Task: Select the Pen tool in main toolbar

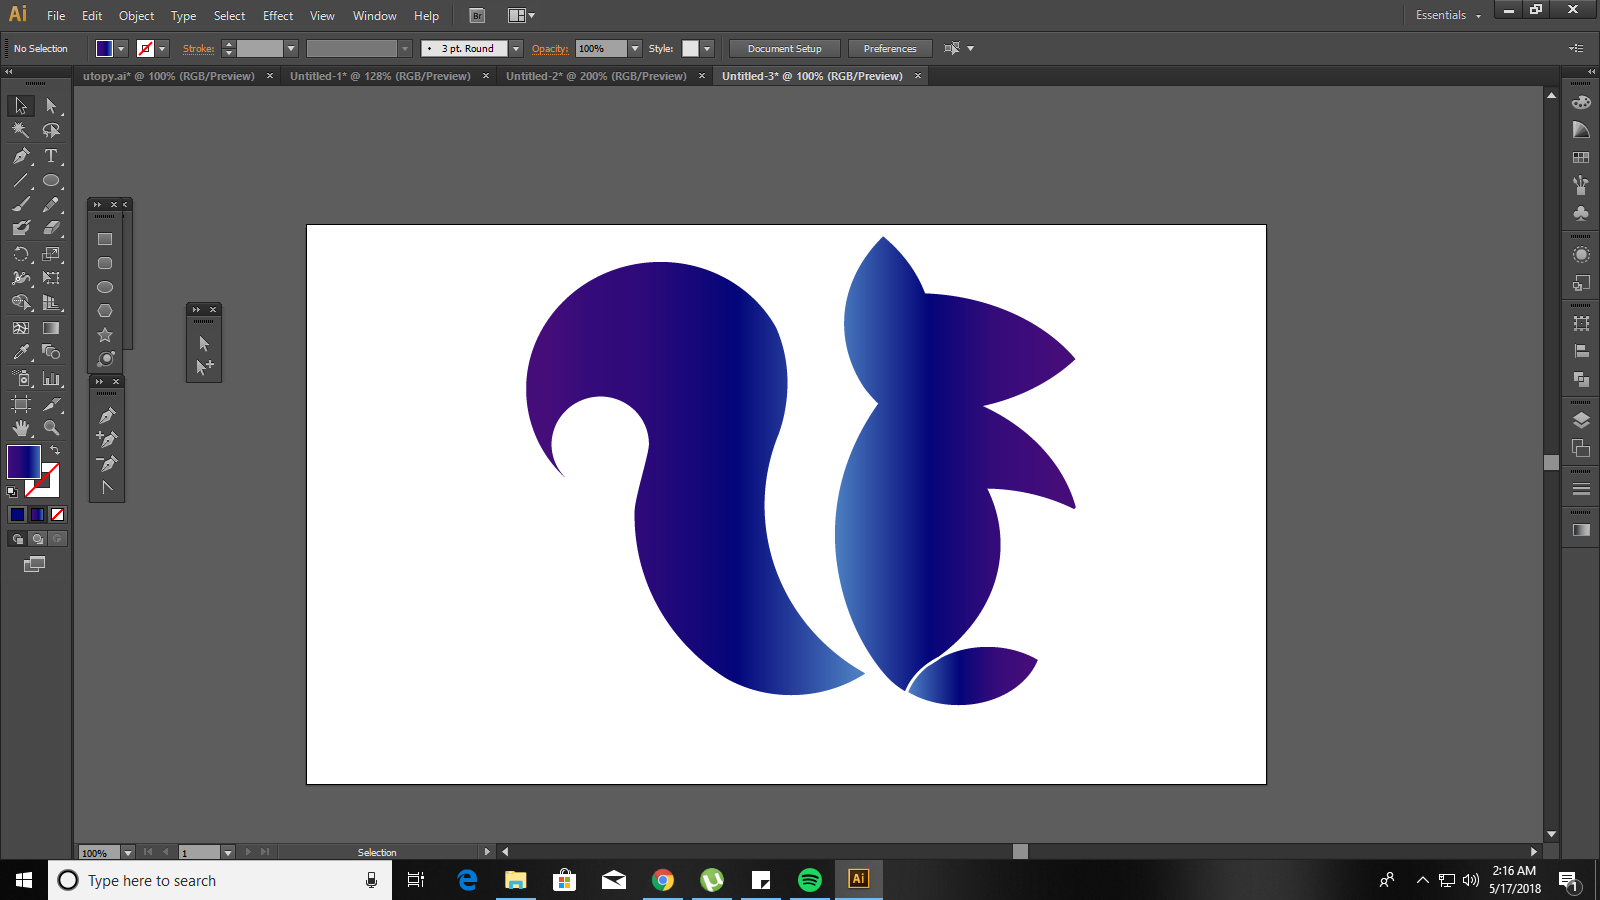Action: [x=21, y=156]
